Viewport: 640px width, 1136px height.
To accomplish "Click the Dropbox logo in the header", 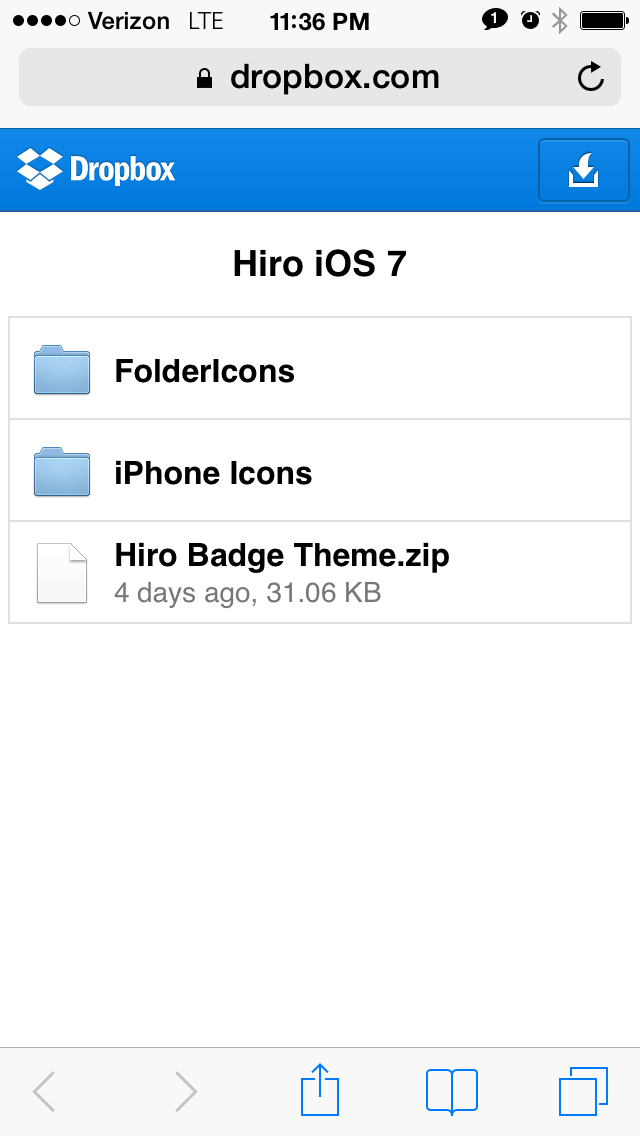I will point(96,169).
